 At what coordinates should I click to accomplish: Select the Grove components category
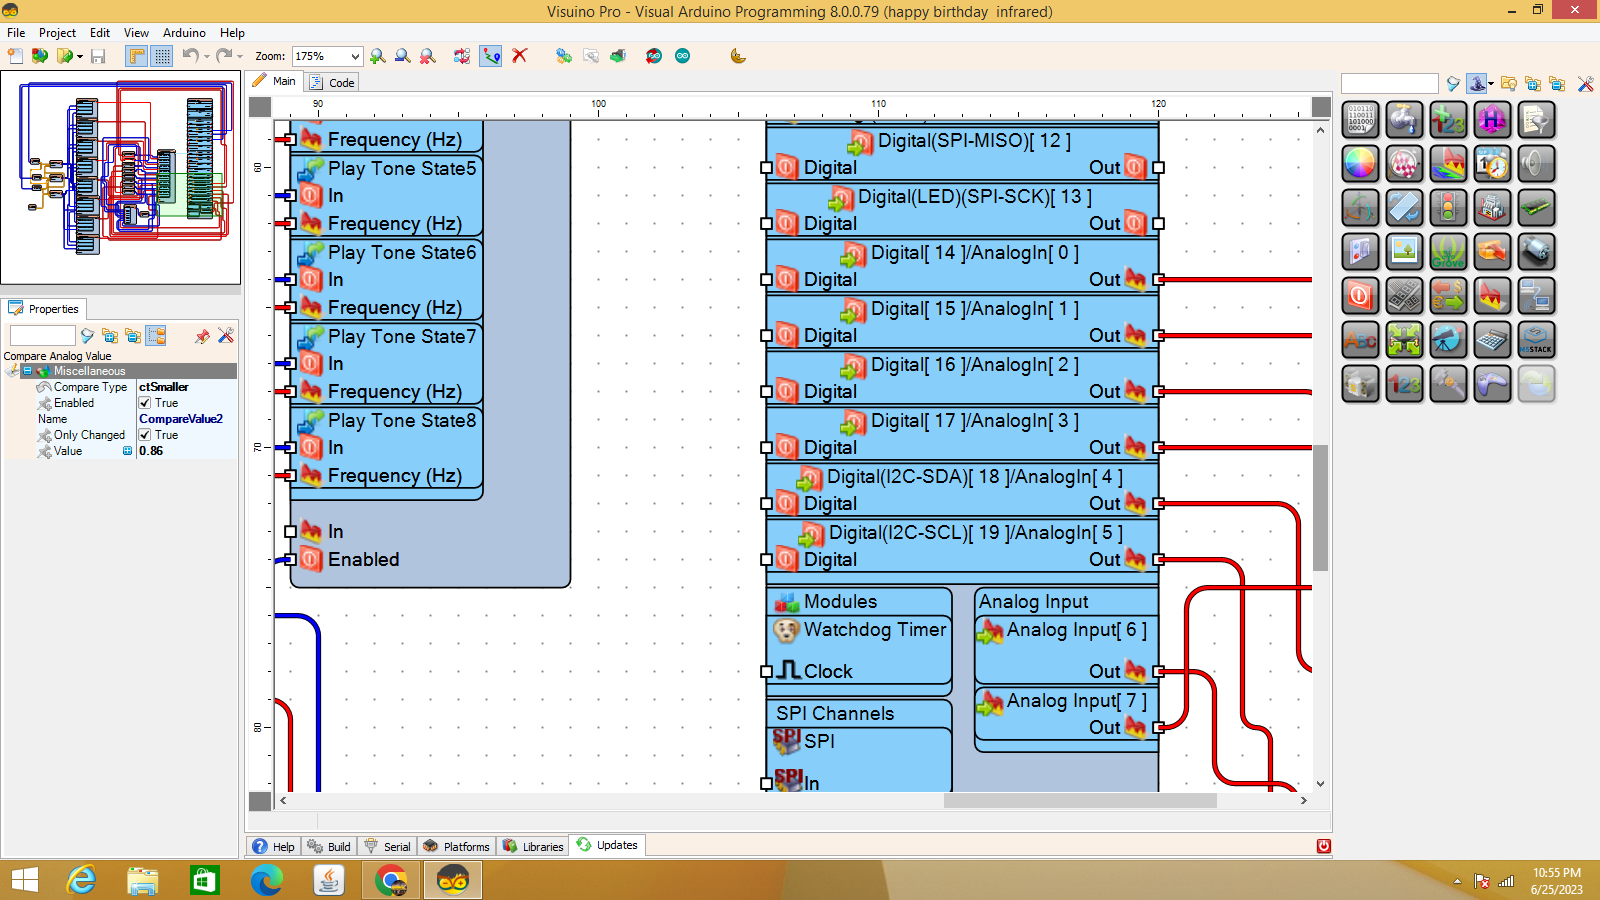point(1448,252)
